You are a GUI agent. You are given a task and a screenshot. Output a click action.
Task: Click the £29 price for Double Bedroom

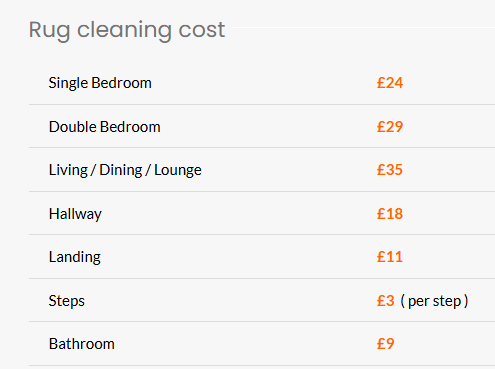coord(390,127)
